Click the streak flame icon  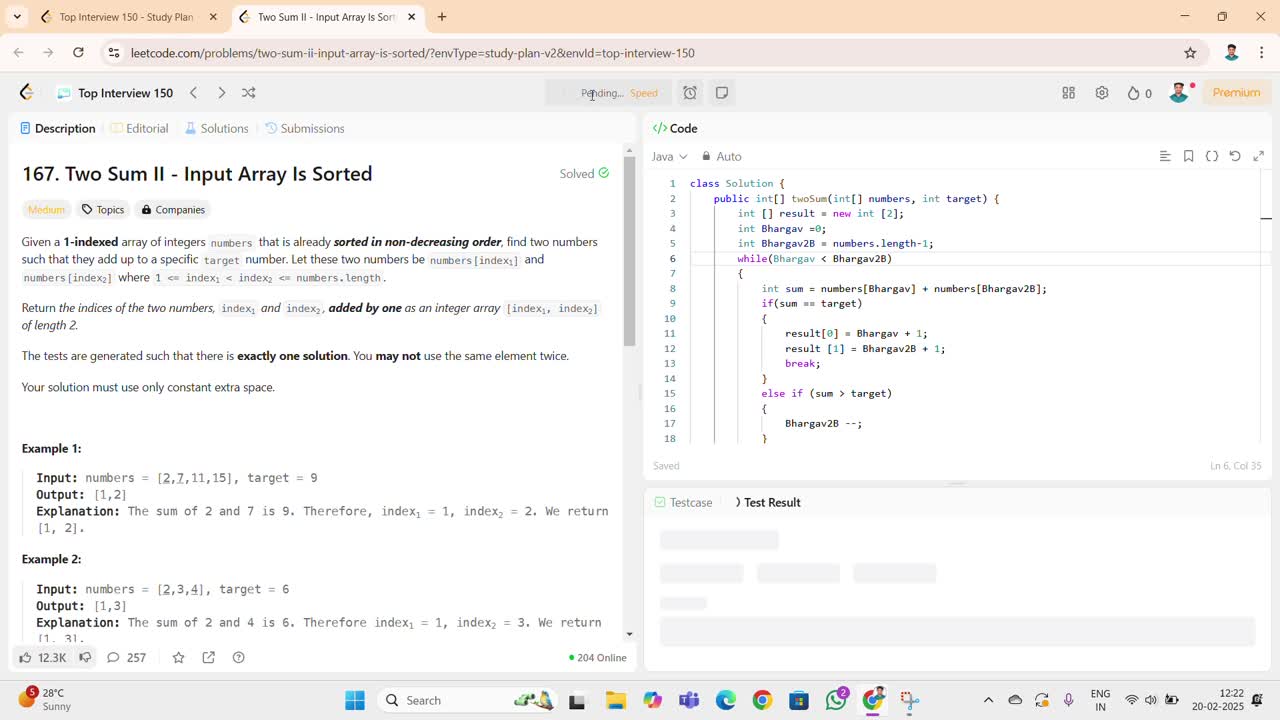(1134, 93)
